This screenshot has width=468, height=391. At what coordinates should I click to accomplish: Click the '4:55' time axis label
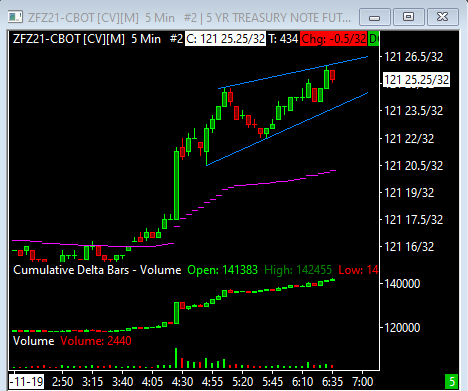click(212, 381)
